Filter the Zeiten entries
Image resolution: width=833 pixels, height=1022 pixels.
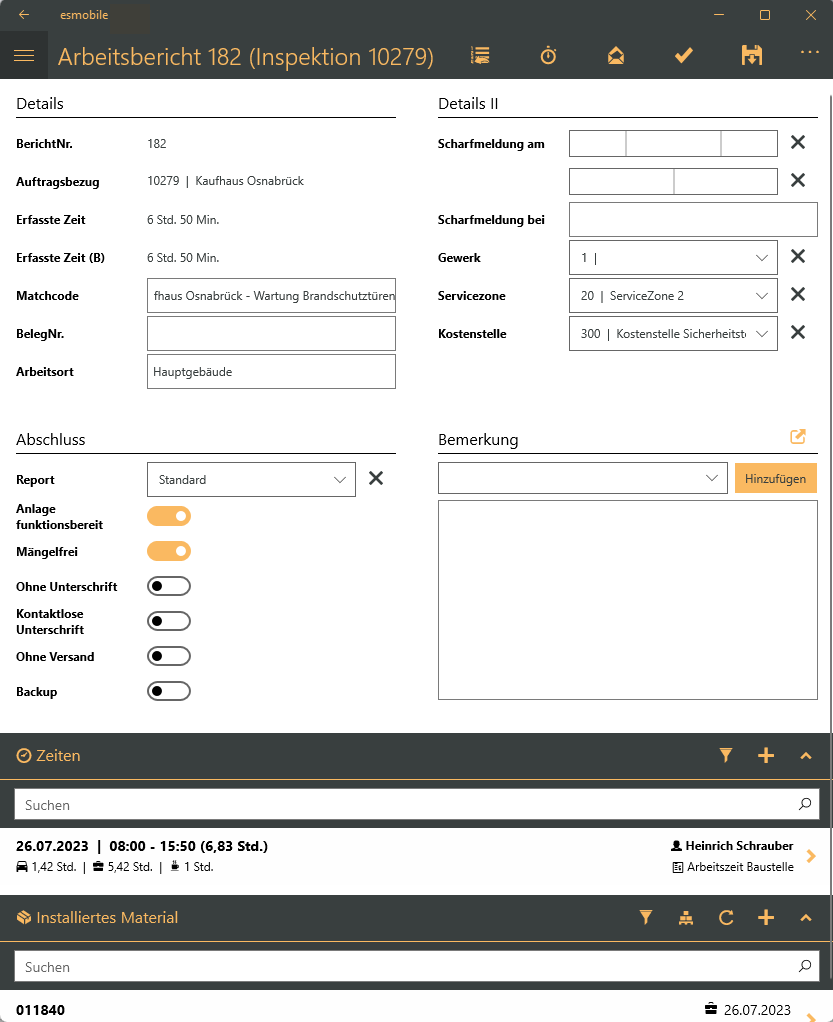pyautogui.click(x=725, y=755)
